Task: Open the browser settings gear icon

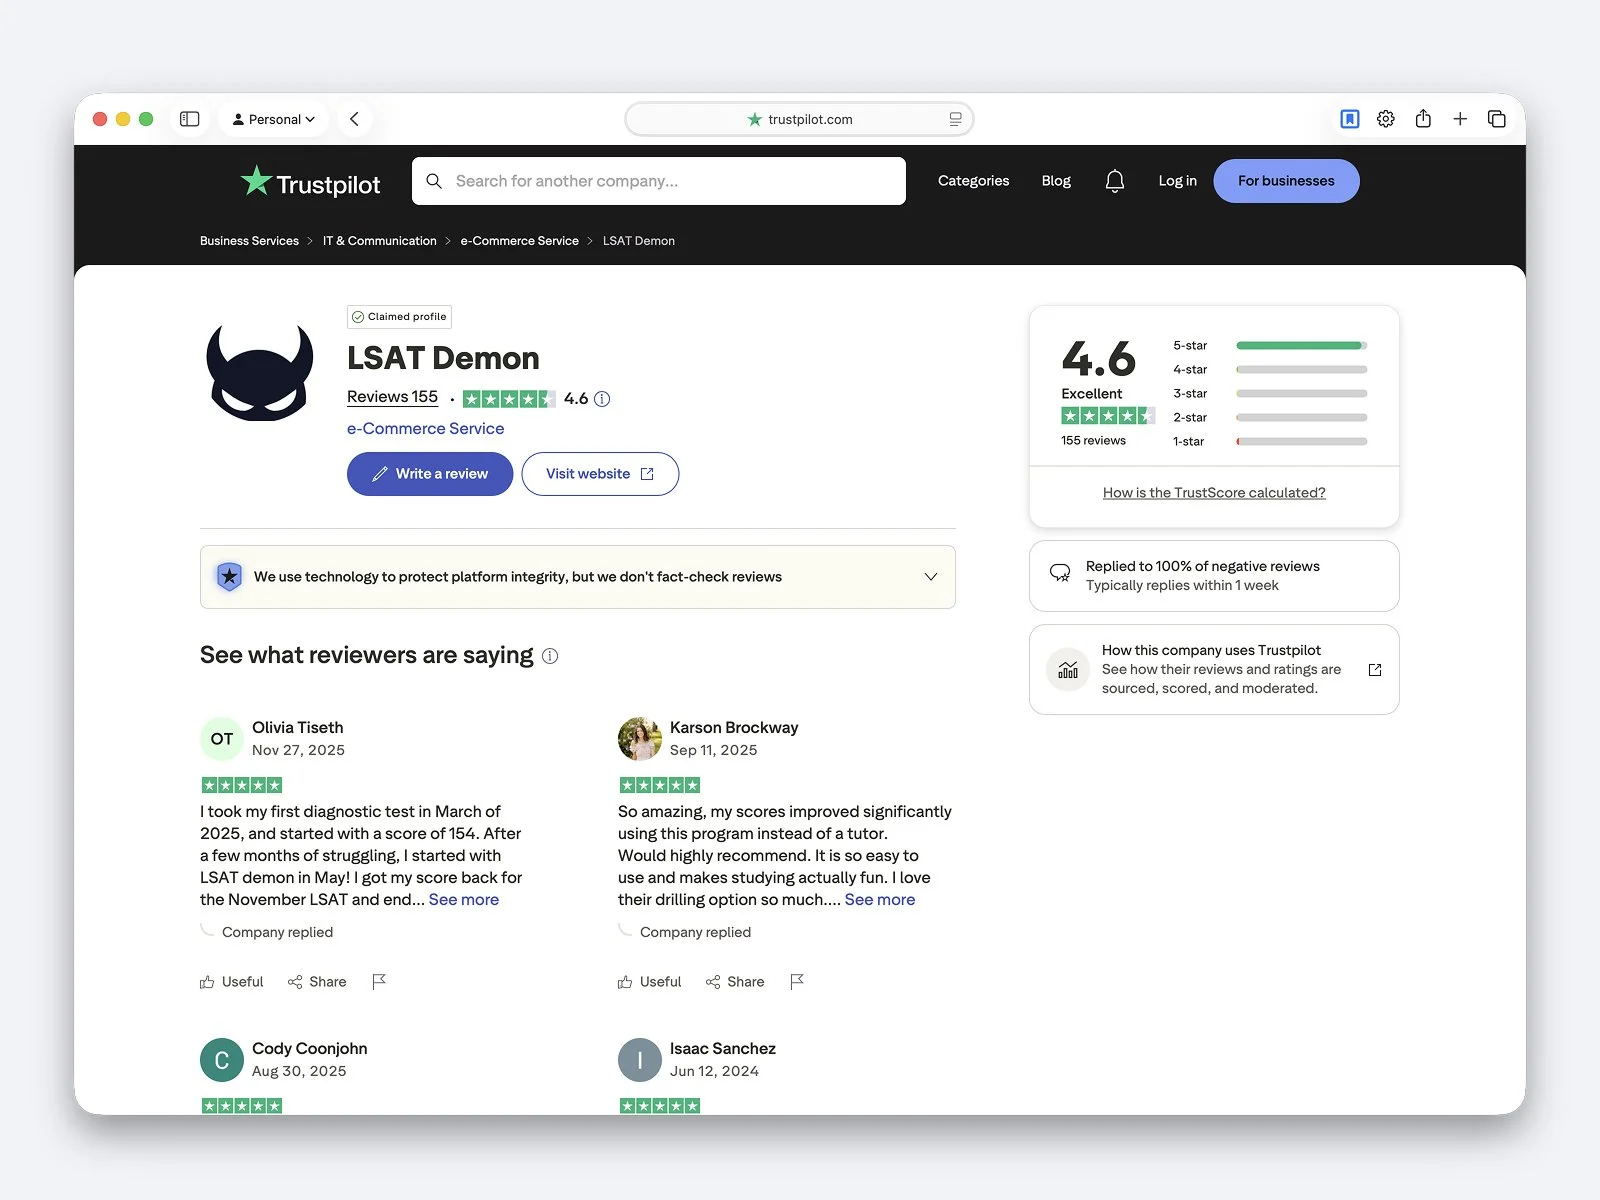Action: click(x=1386, y=119)
